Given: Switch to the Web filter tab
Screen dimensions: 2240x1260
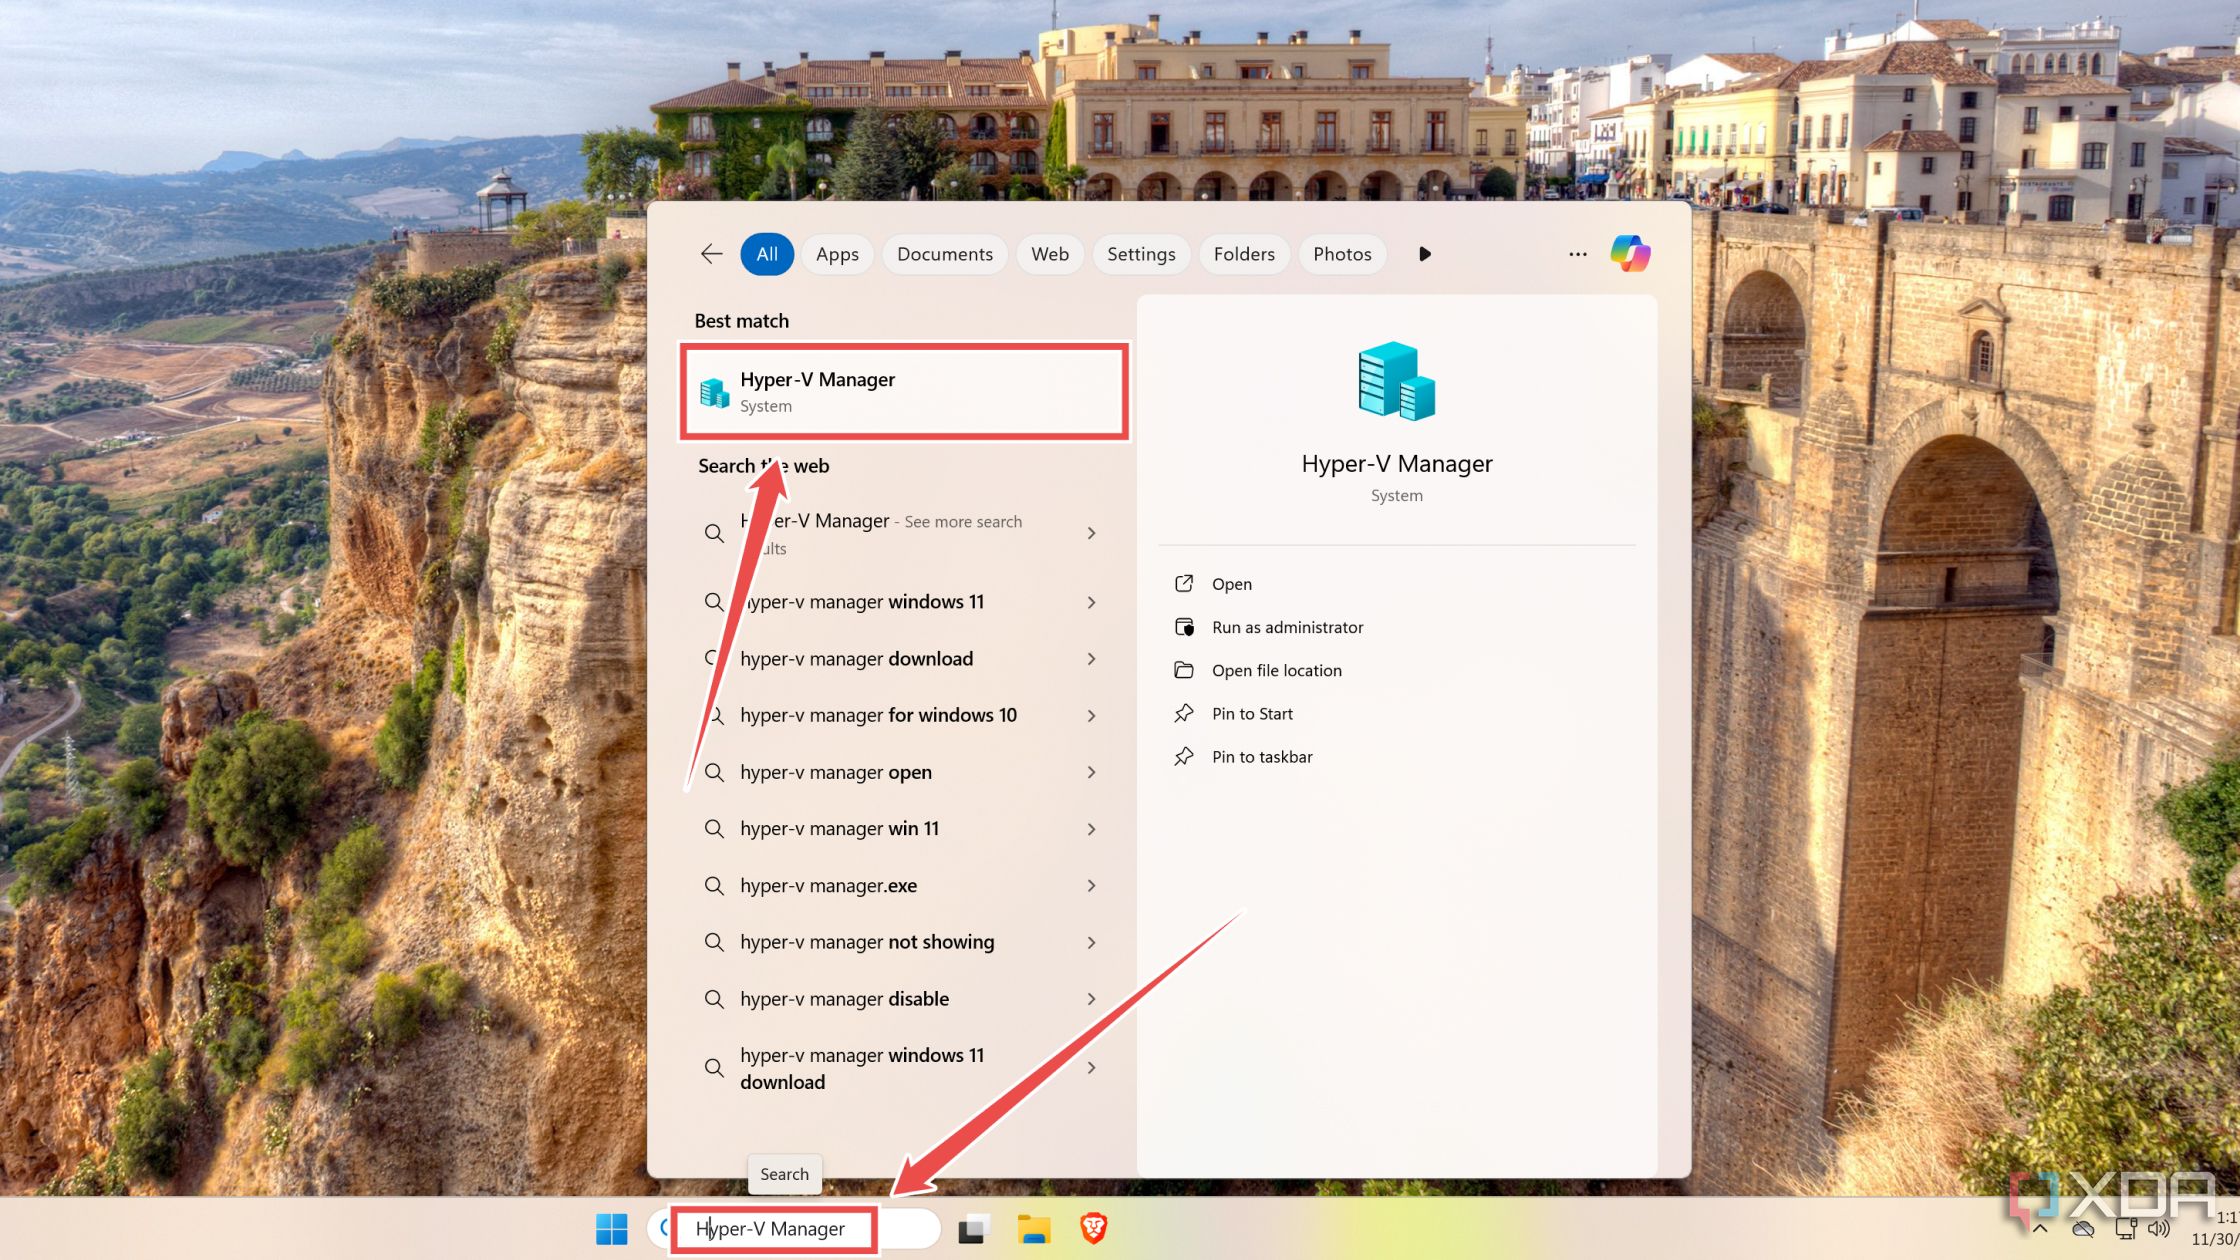Looking at the screenshot, I should point(1050,254).
